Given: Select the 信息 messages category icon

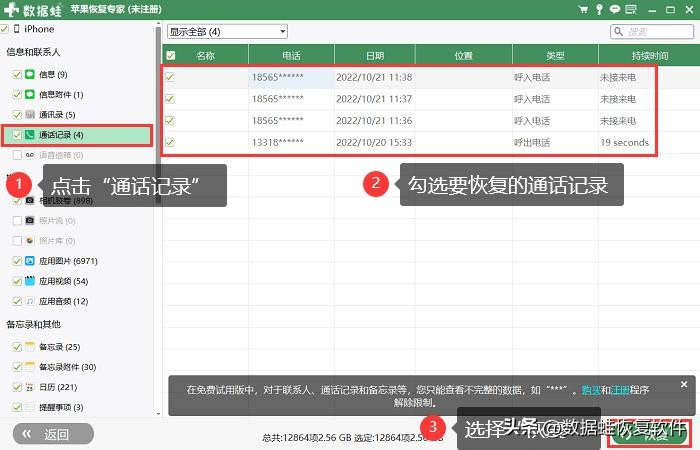Looking at the screenshot, I should tap(30, 75).
